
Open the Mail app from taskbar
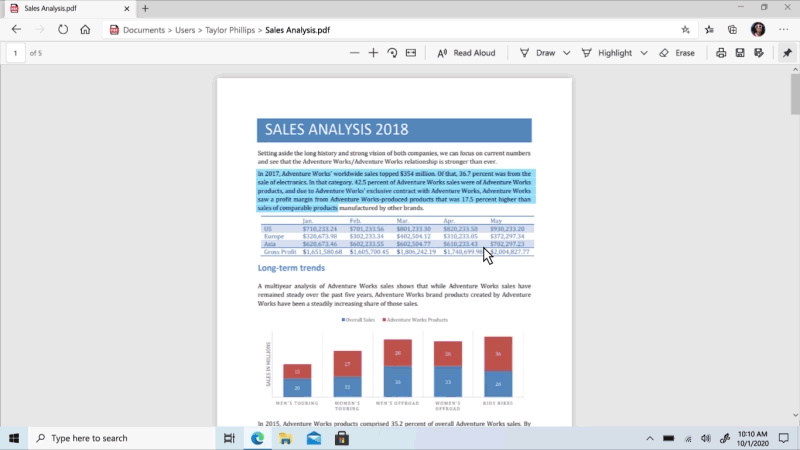point(313,438)
